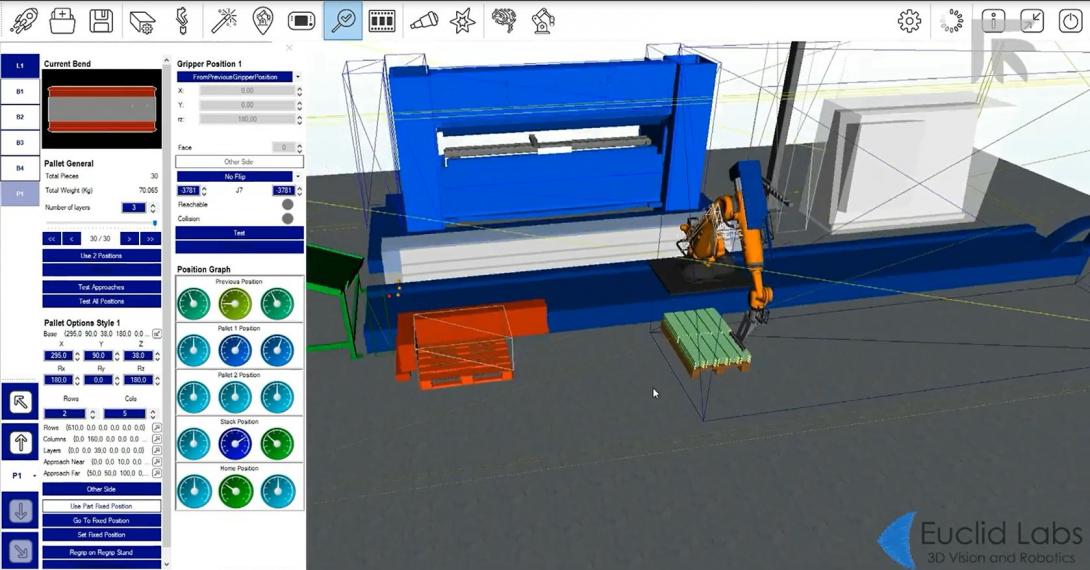Open the FromPreviousGripperPosition dropdown
Screen dimensions: 1090x570
click(x=239, y=77)
